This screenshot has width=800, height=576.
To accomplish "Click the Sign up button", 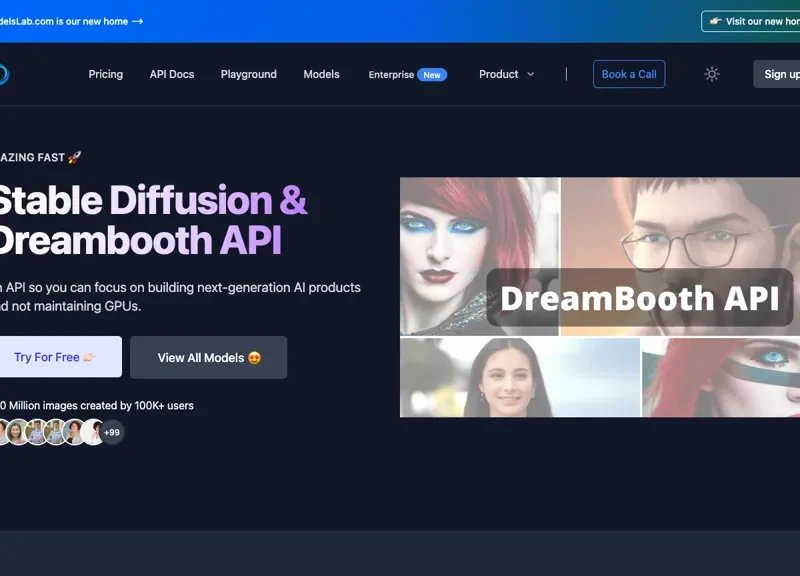I will (777, 74).
